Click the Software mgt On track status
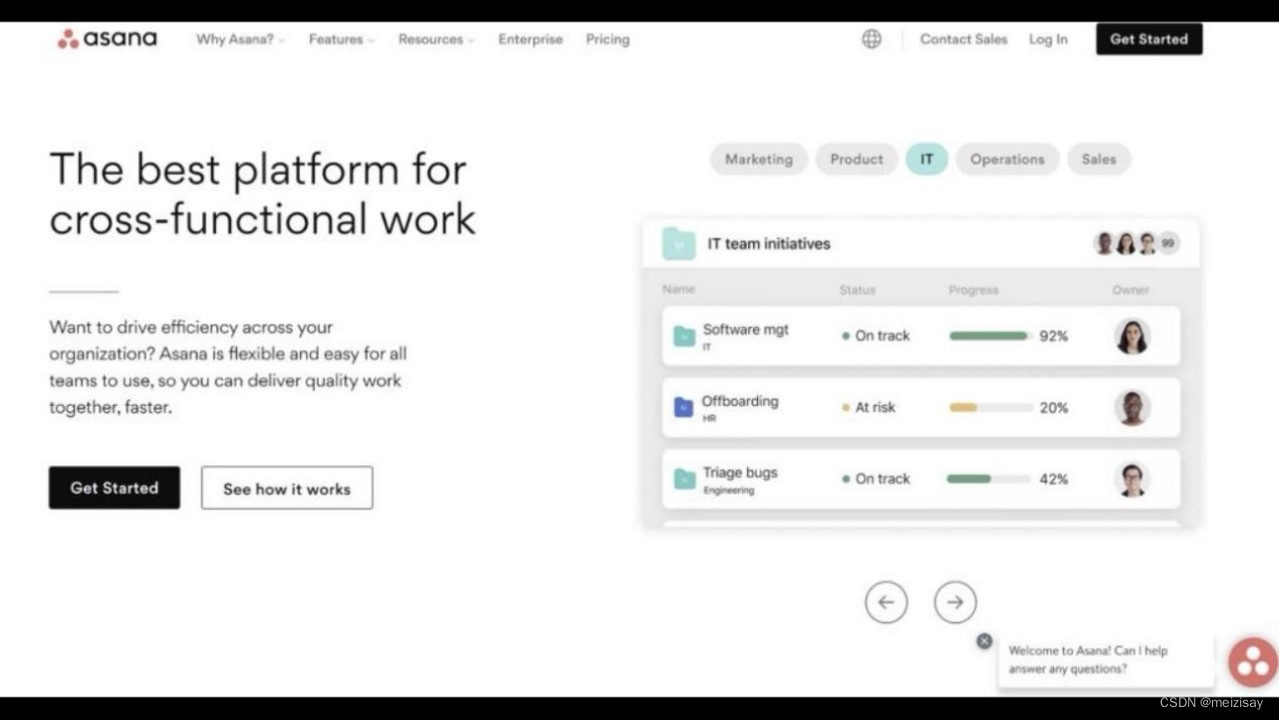Viewport: 1279px width, 720px height. [876, 336]
